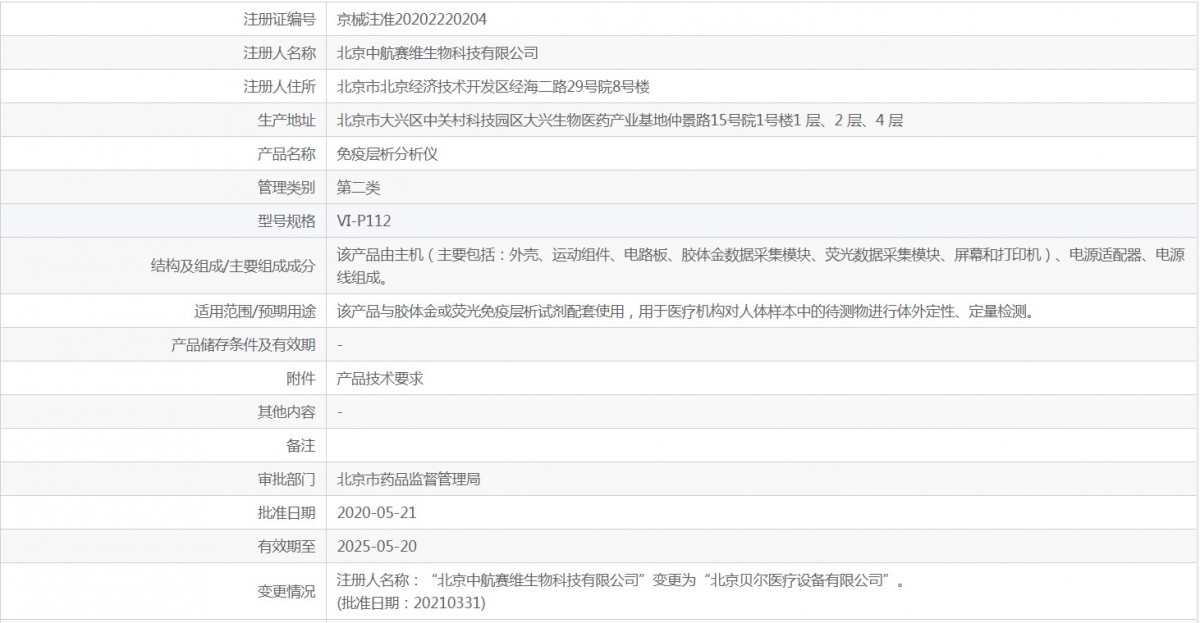Select the production address in 大兴区

[620, 120]
